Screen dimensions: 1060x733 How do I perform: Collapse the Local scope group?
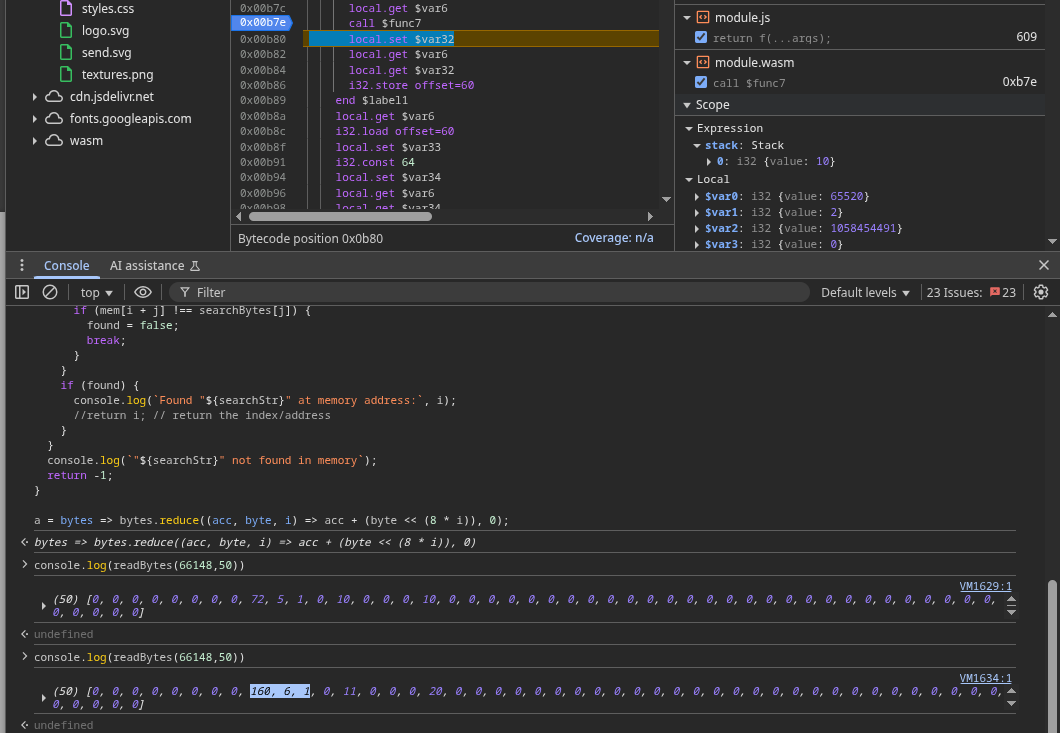tap(689, 180)
